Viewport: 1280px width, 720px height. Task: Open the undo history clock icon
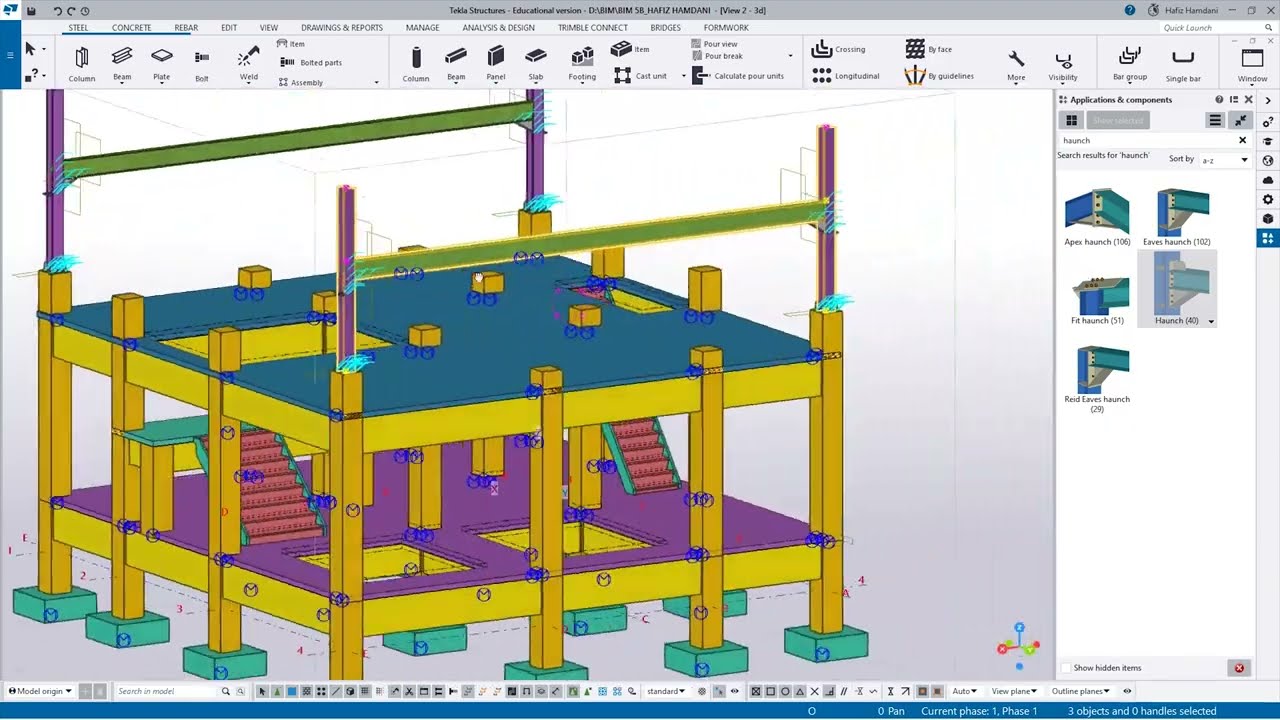[85, 11]
